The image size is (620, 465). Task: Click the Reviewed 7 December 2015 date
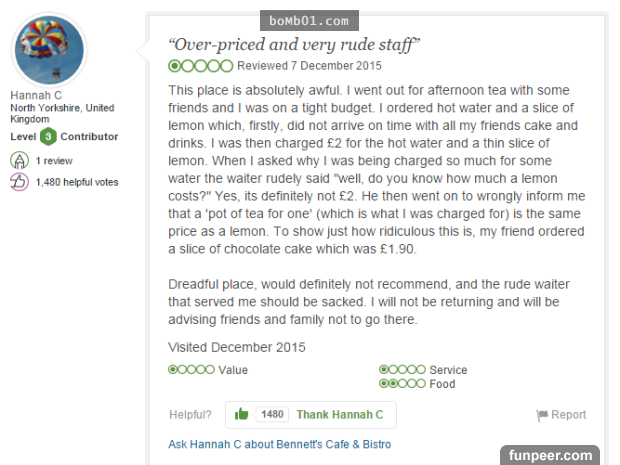tap(309, 66)
